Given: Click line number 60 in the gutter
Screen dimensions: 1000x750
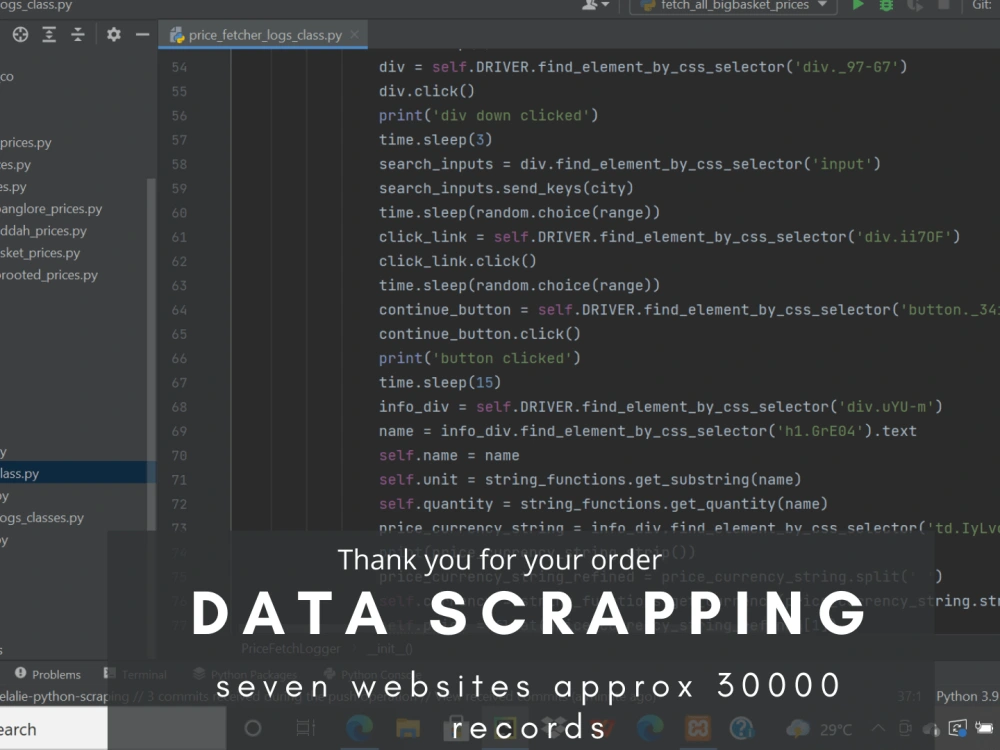Looking at the screenshot, I should pyautogui.click(x=179, y=213).
